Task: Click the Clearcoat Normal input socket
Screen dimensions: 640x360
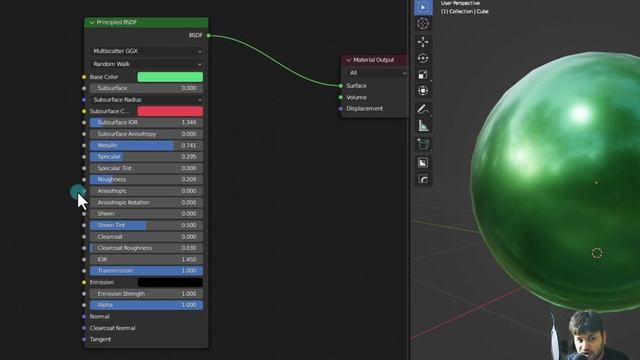Action: (84, 328)
